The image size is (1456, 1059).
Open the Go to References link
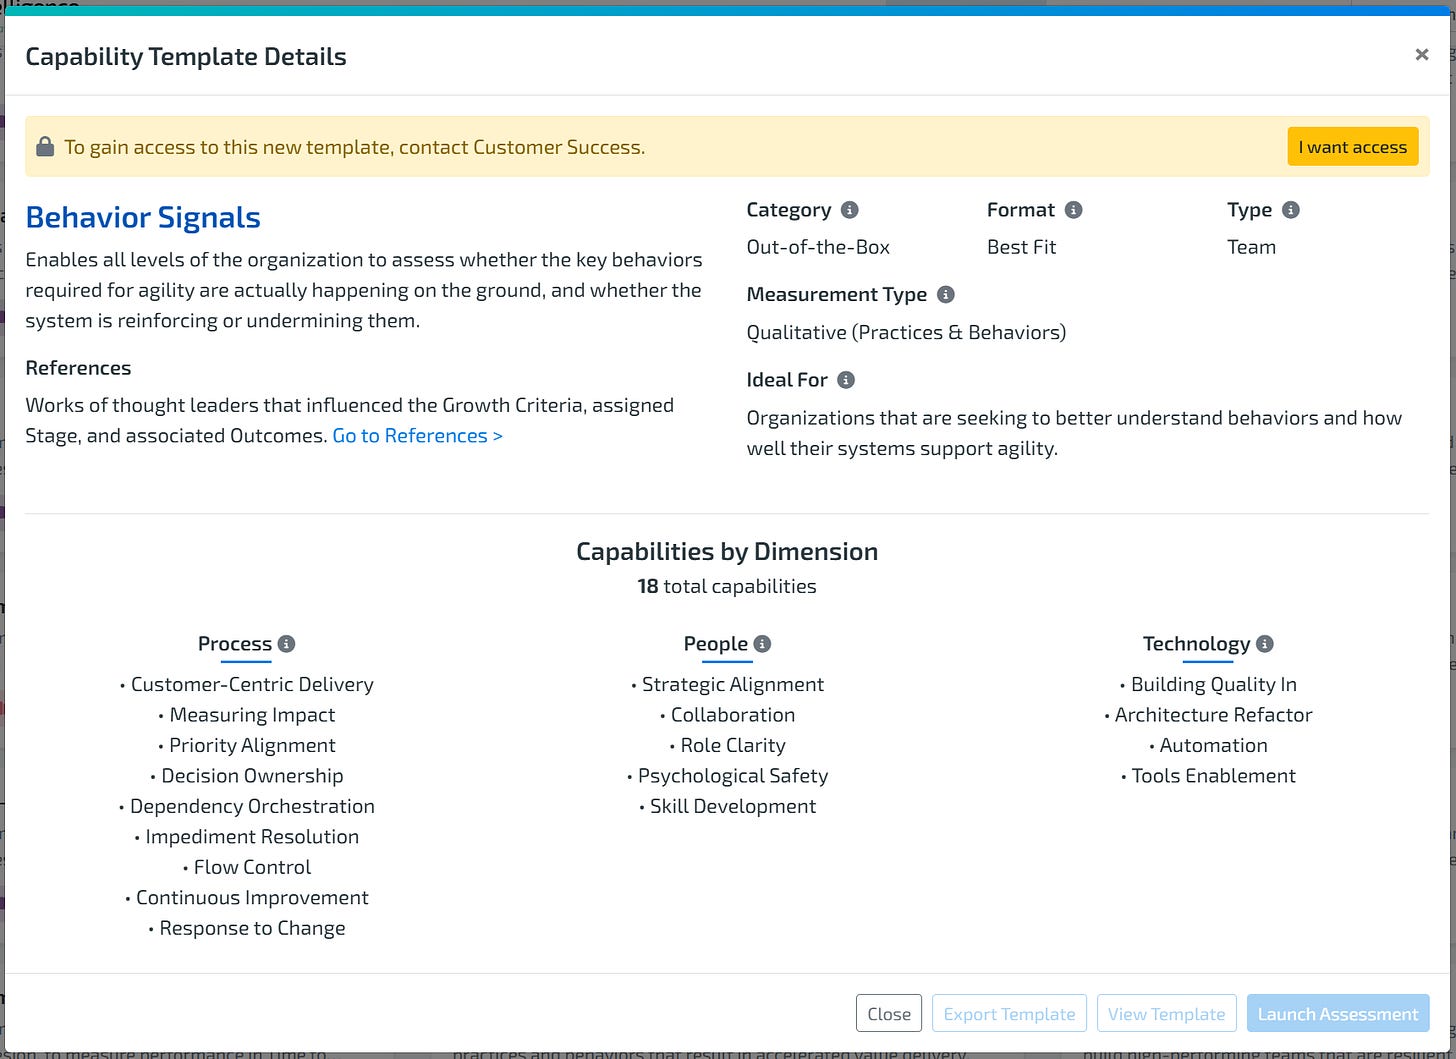pos(417,435)
